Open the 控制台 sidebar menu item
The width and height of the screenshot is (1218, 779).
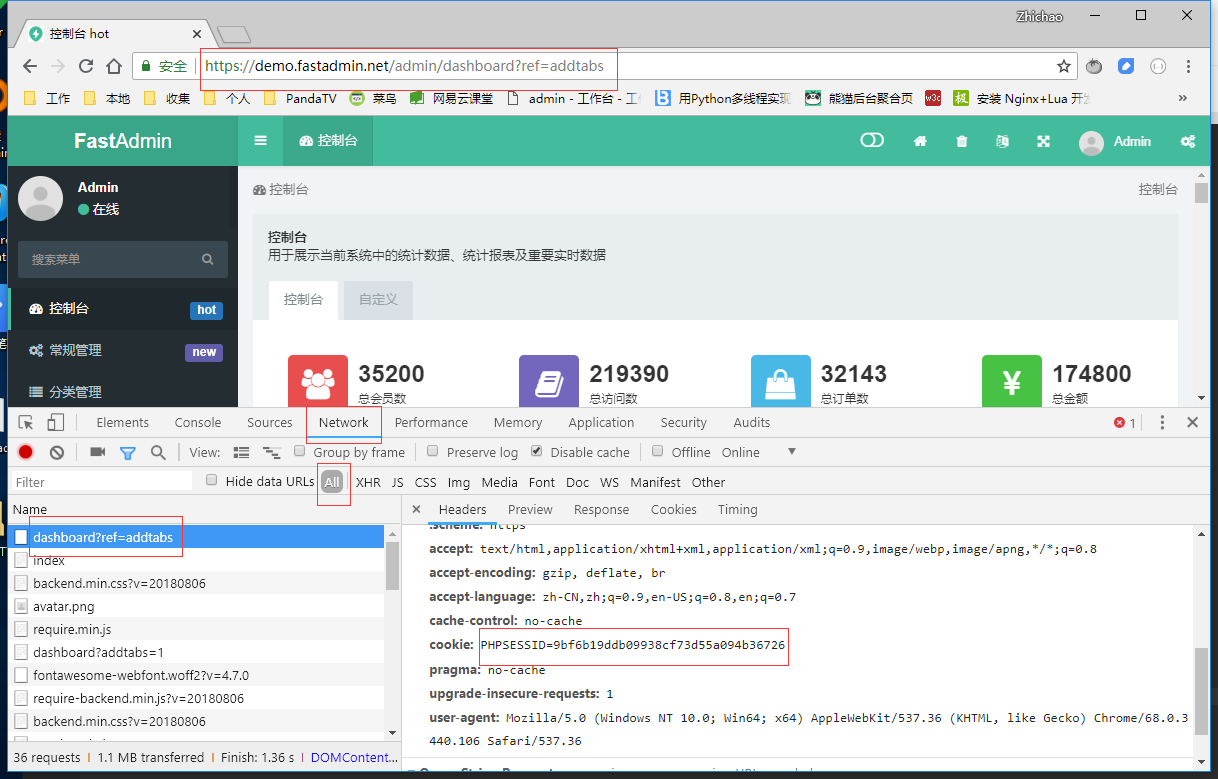click(x=123, y=309)
